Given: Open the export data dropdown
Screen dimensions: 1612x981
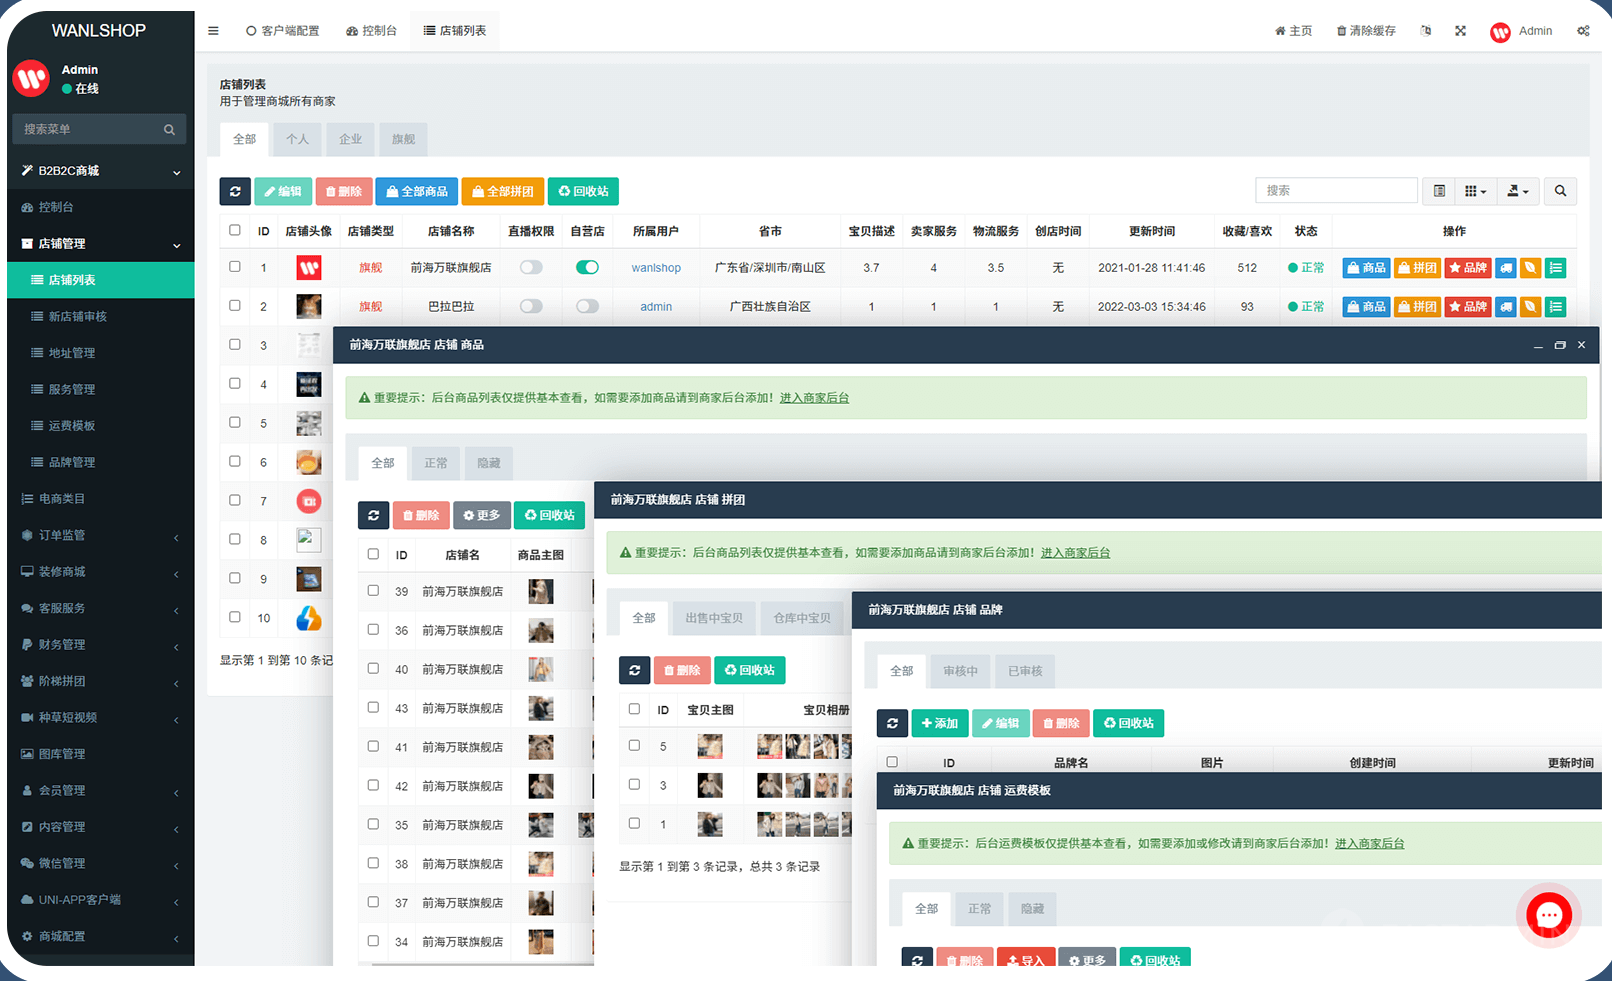Looking at the screenshot, I should pyautogui.click(x=1517, y=191).
